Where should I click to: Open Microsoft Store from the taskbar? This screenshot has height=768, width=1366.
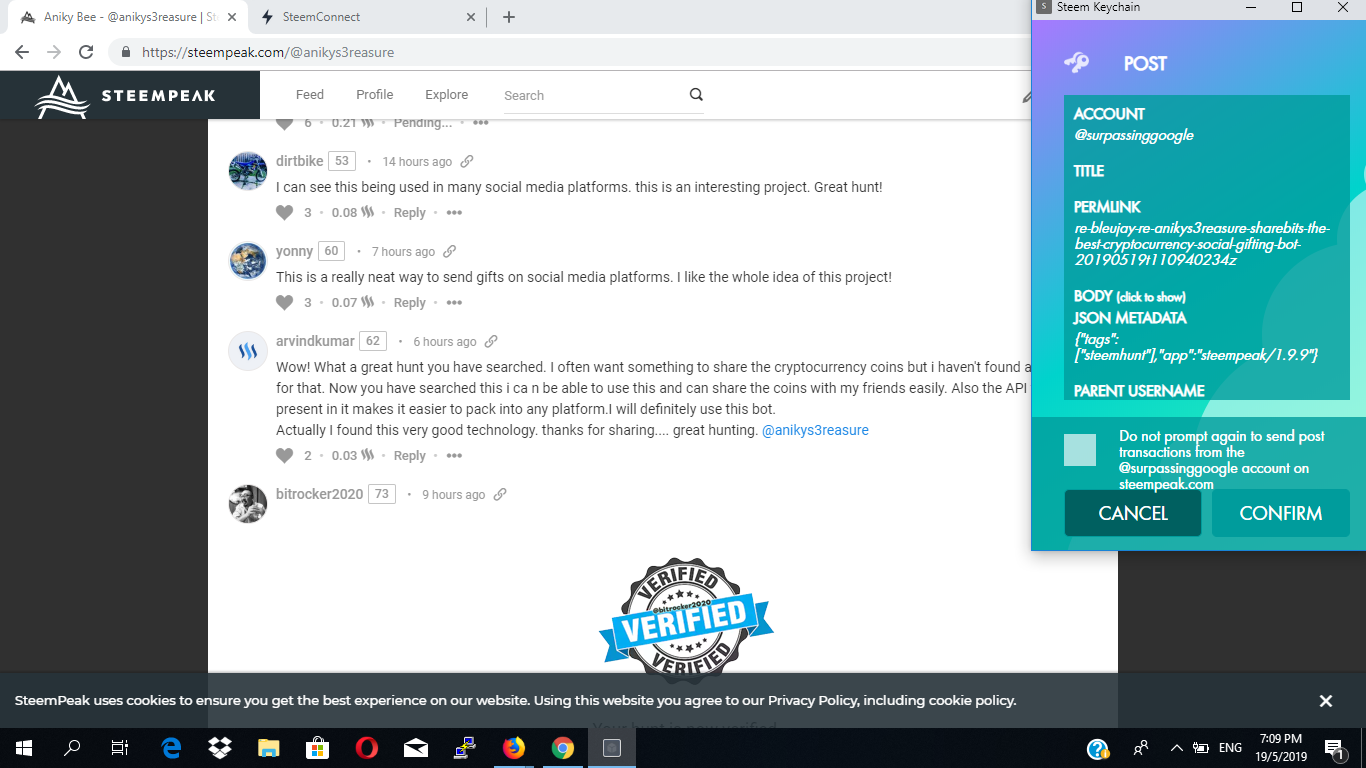point(318,747)
